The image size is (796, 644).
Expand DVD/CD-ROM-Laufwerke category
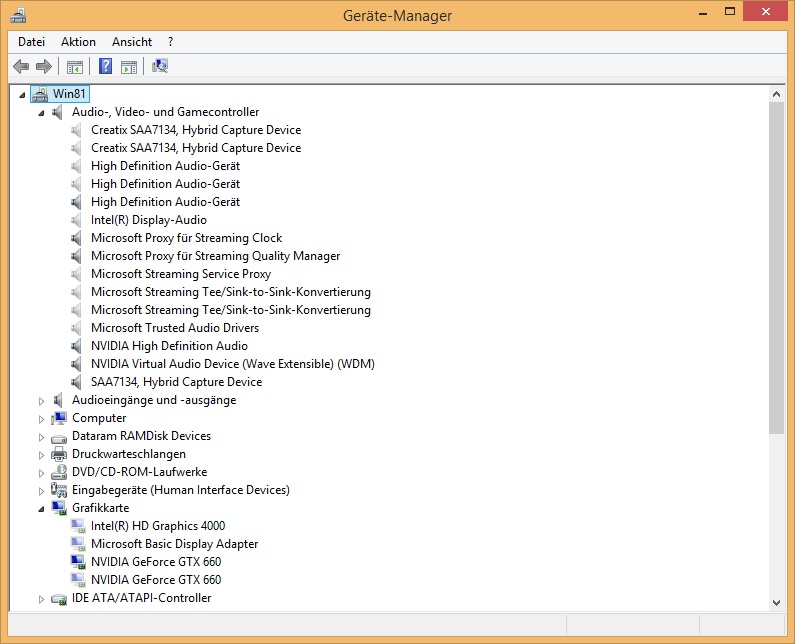41,473
